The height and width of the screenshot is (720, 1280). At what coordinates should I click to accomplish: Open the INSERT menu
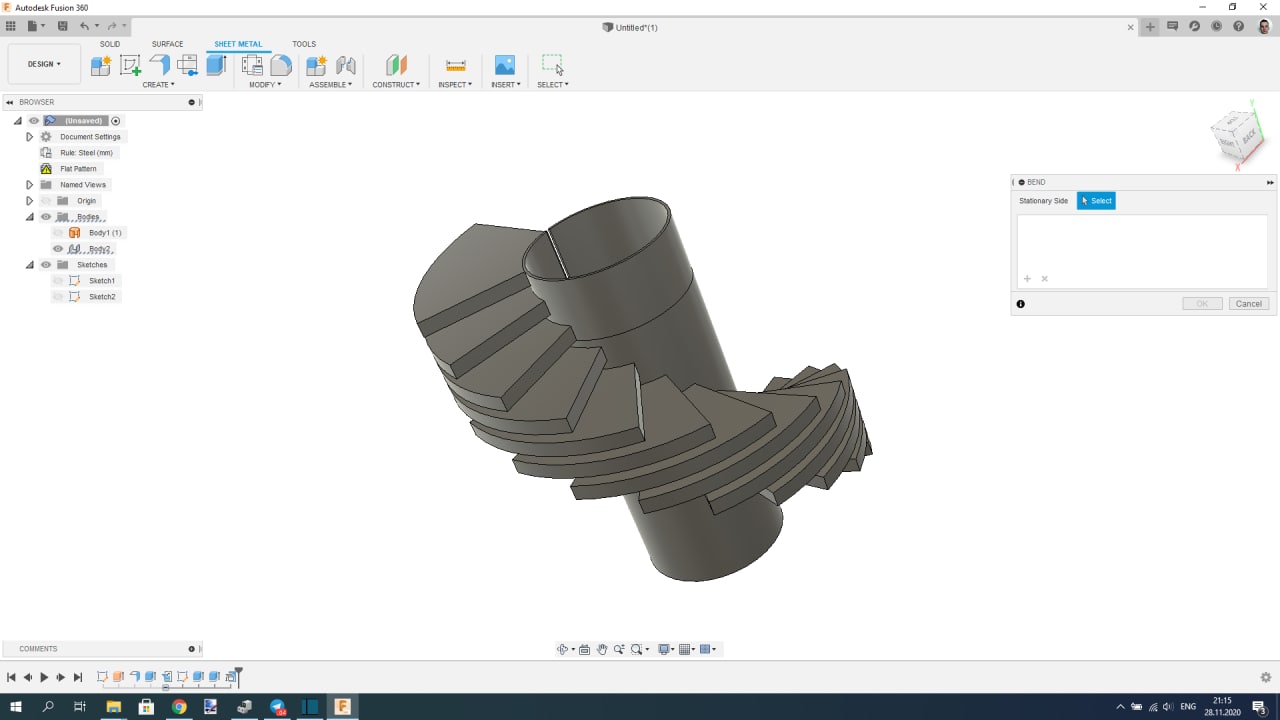click(x=505, y=85)
